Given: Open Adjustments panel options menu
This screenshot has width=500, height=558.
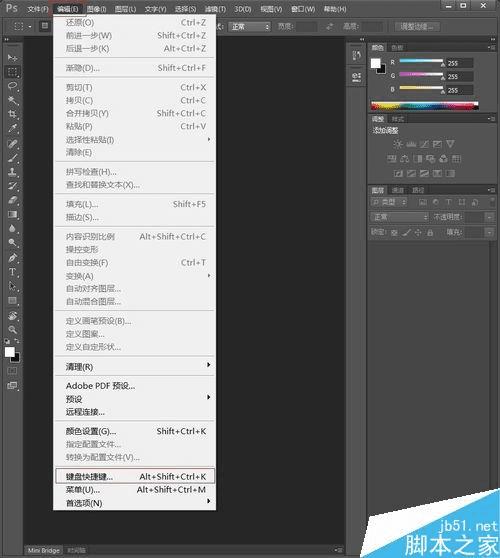Looking at the screenshot, I should pos(491,119).
